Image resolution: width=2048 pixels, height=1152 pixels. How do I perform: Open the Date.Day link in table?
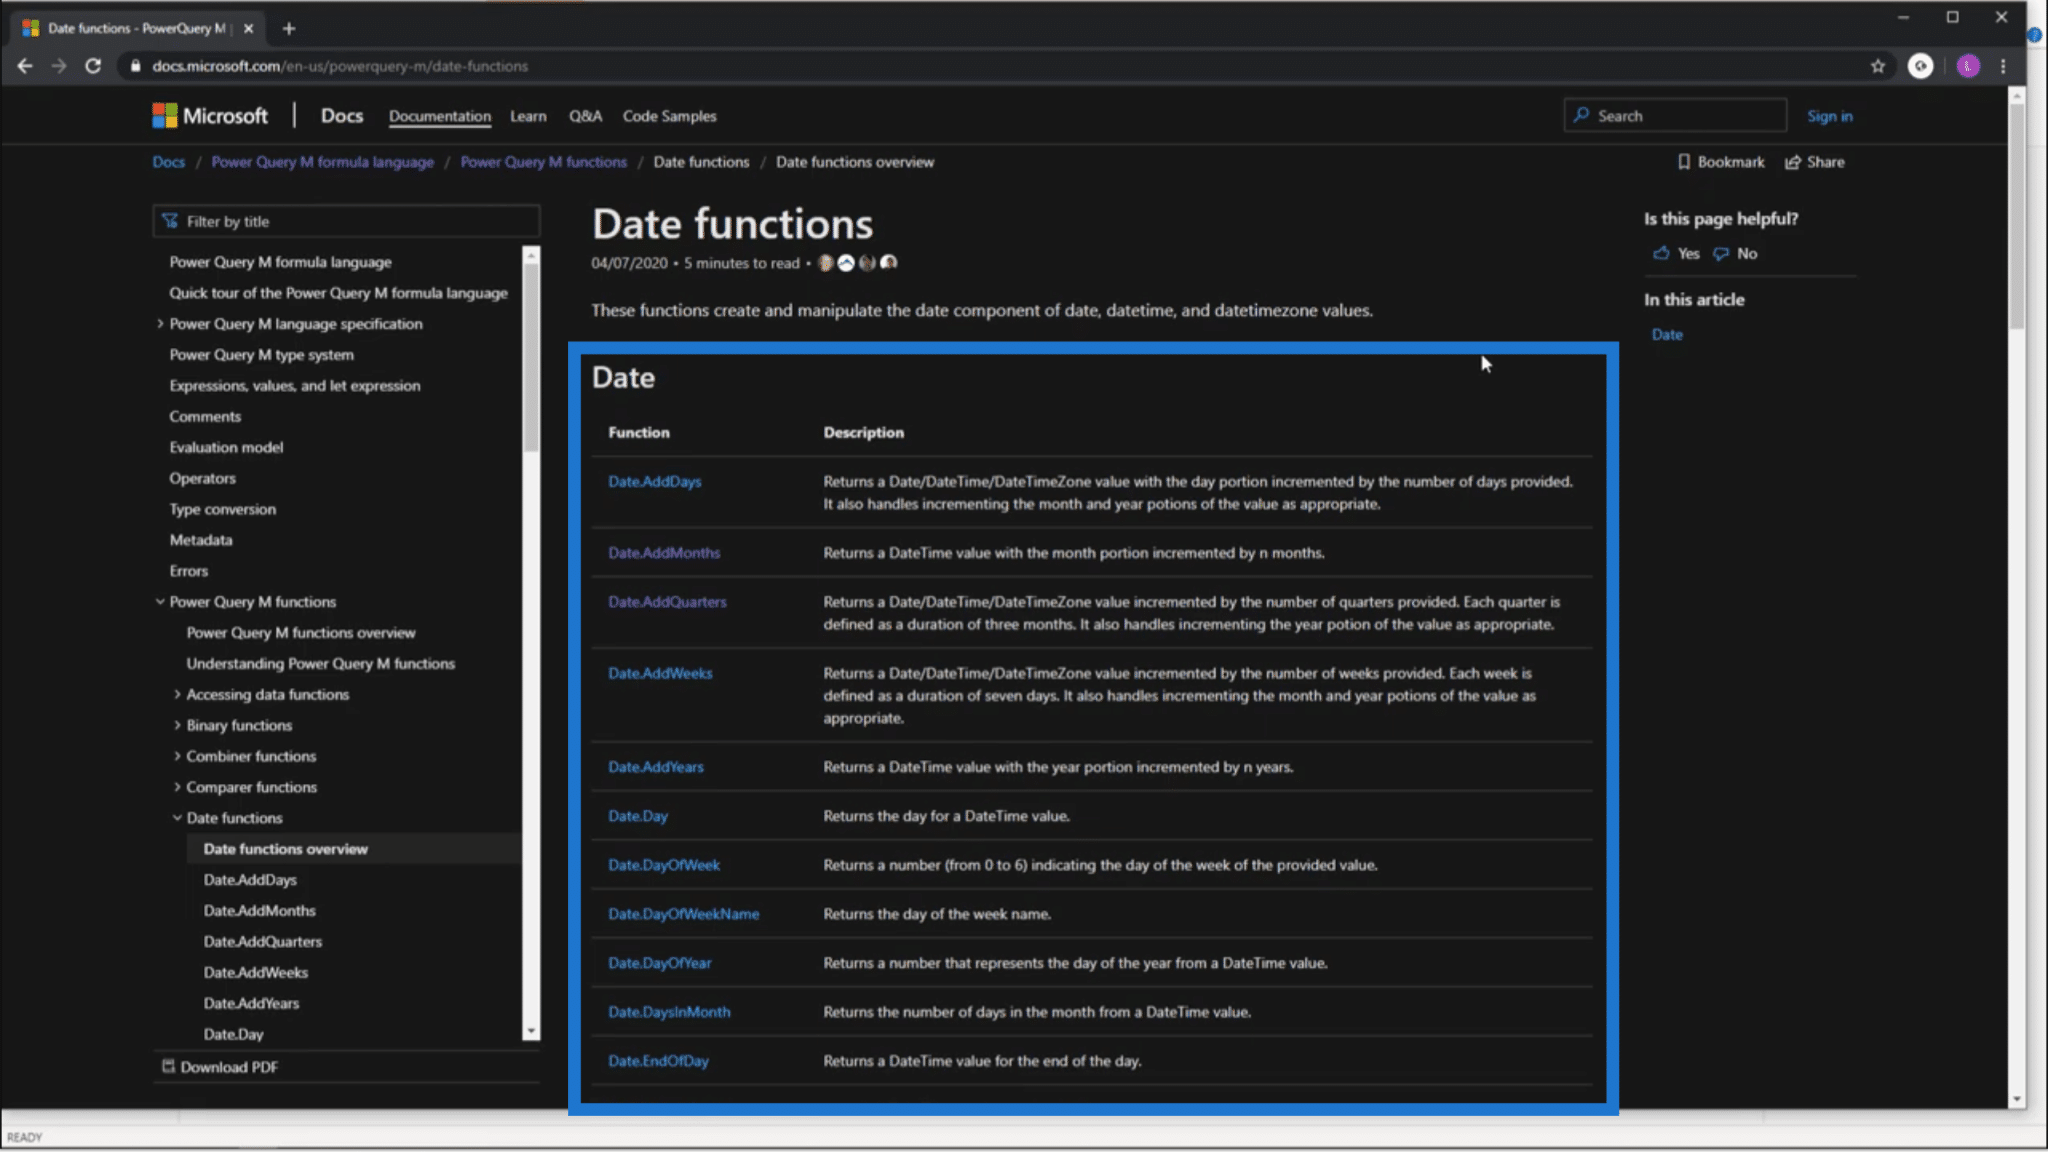638,816
